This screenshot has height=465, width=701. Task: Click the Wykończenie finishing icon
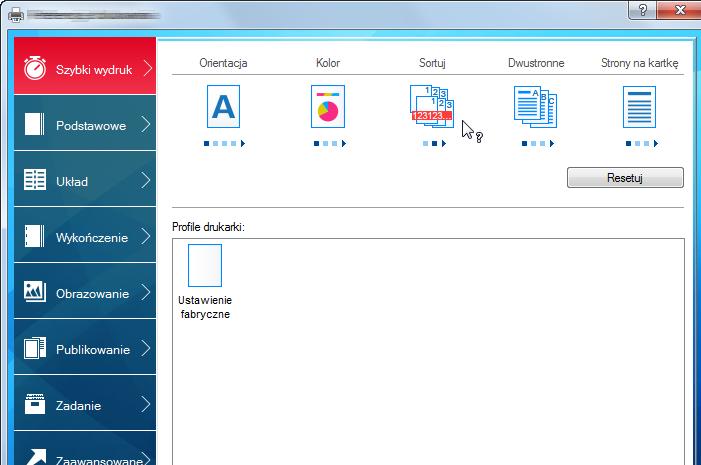[35, 236]
